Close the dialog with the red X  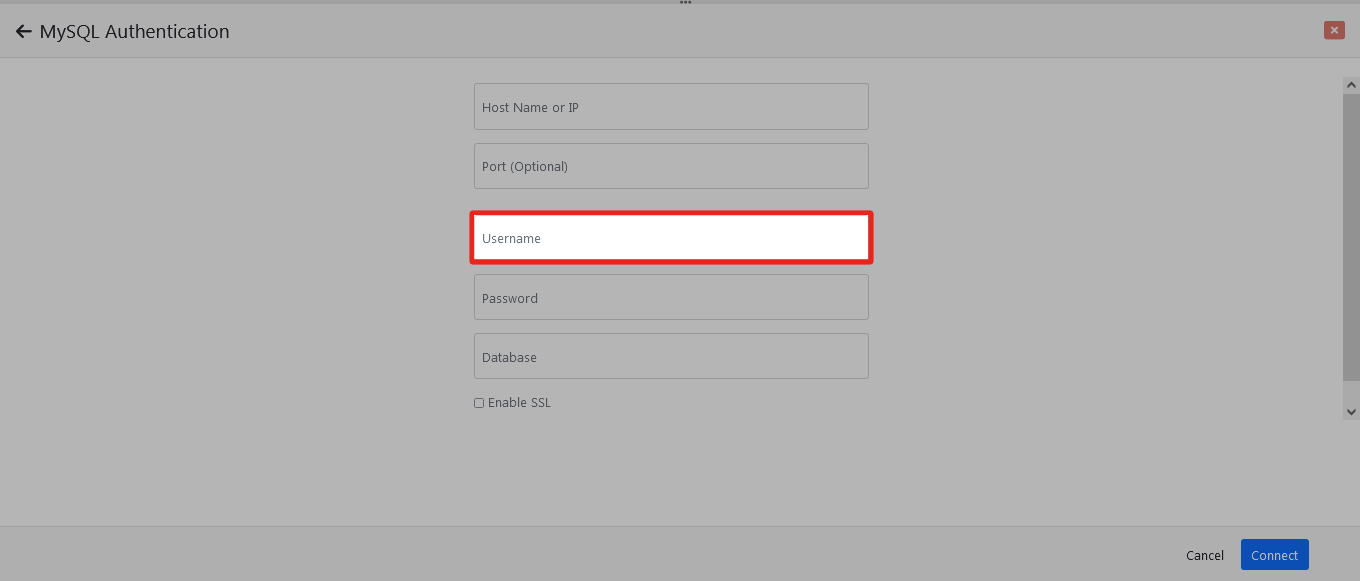pos(1334,30)
